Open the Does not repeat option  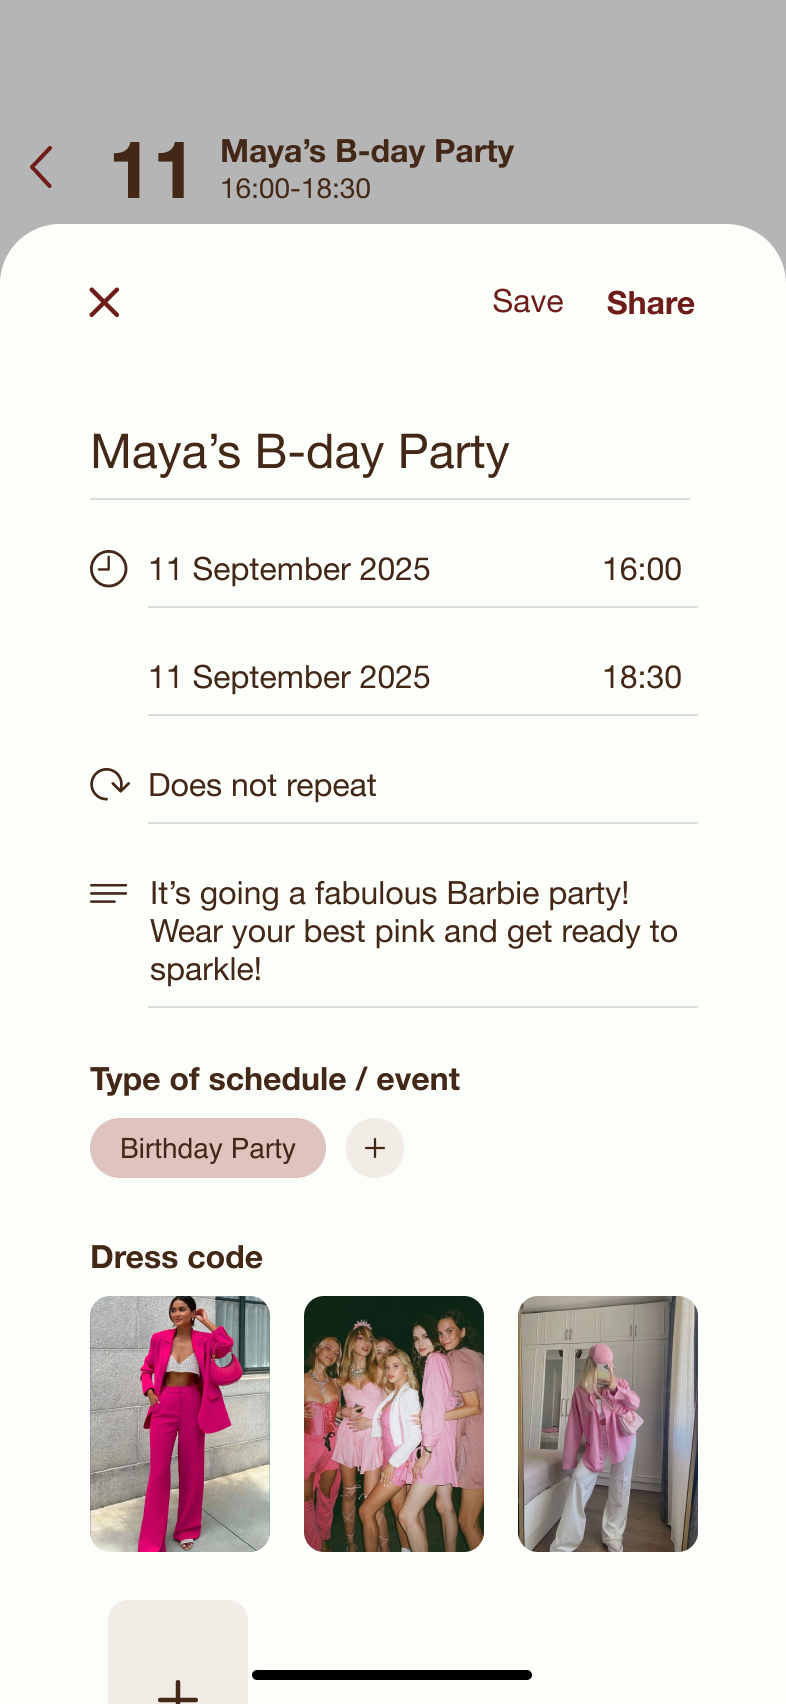(x=262, y=786)
